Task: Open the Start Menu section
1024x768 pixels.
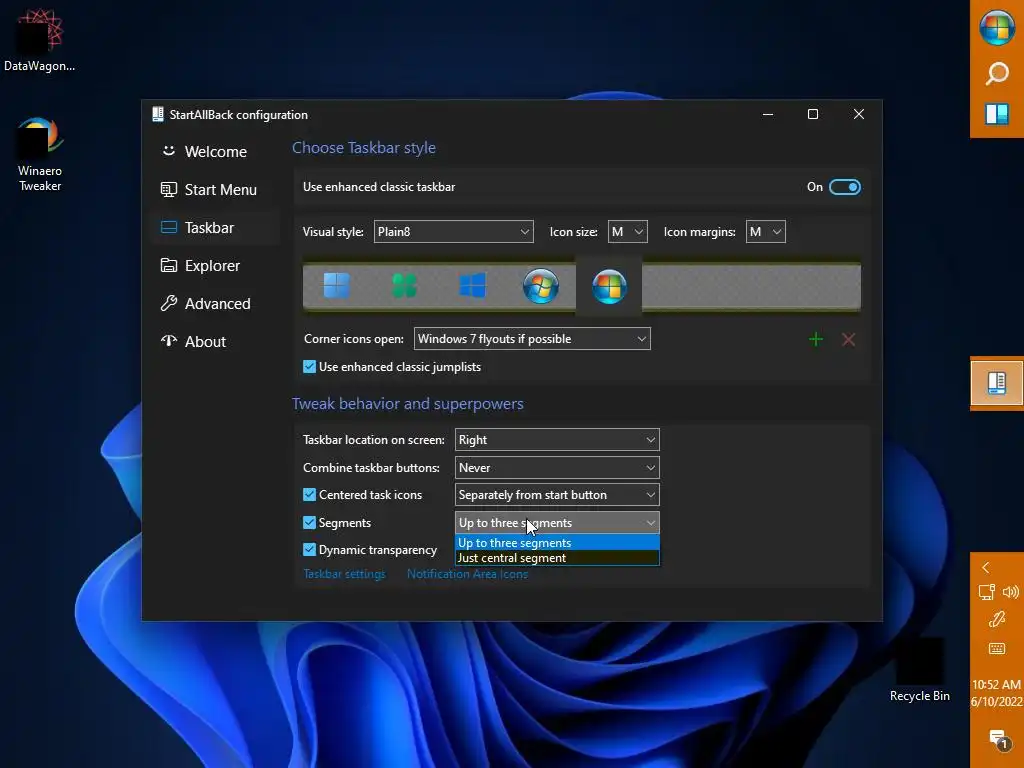Action: coord(216,190)
